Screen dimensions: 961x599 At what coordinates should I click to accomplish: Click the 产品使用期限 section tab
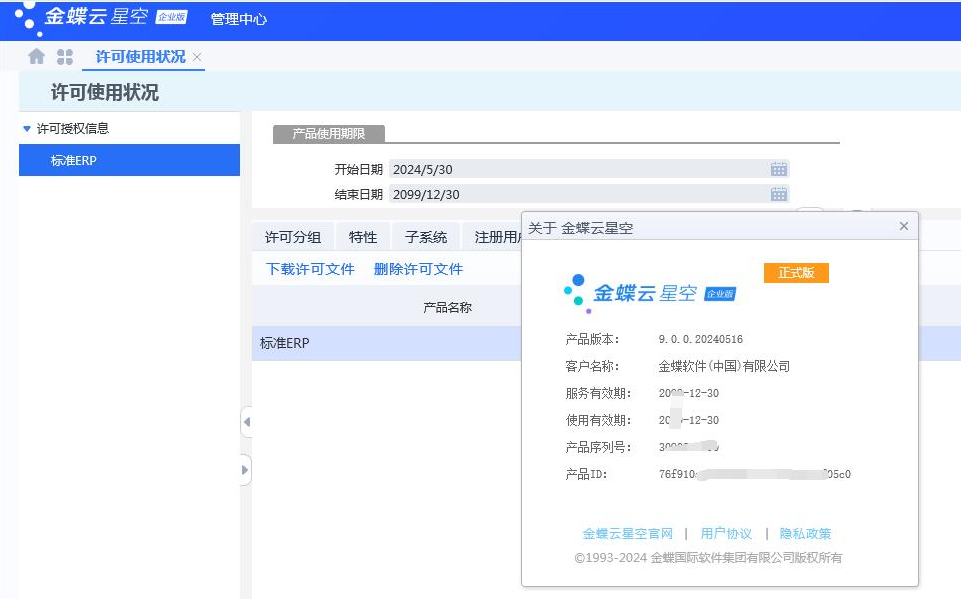tap(329, 134)
